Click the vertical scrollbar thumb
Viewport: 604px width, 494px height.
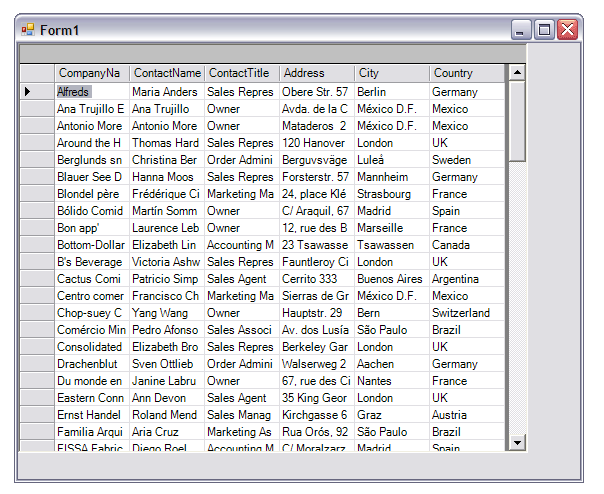click(517, 121)
